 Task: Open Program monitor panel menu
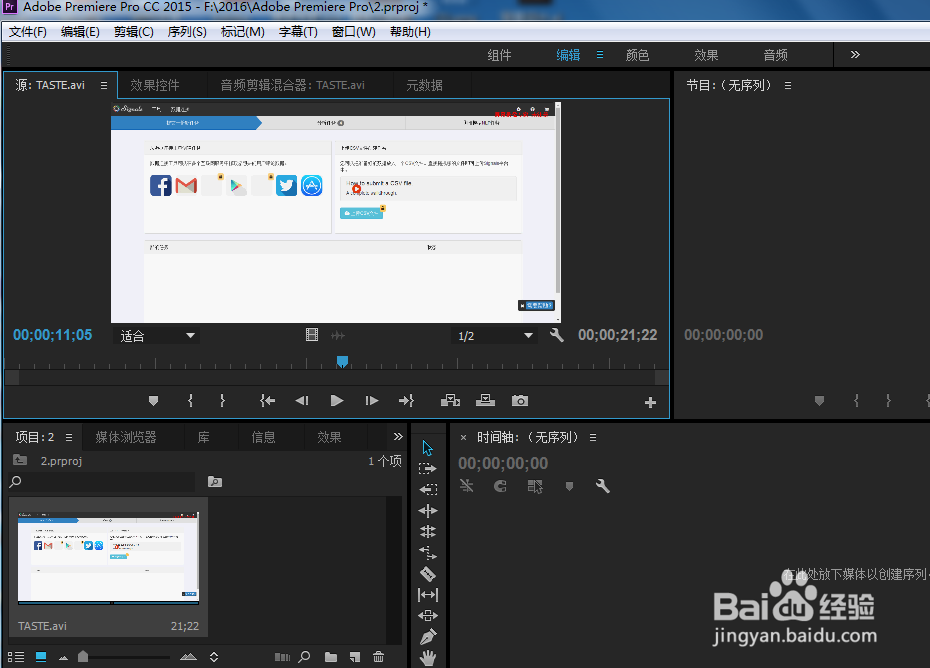tap(788, 85)
